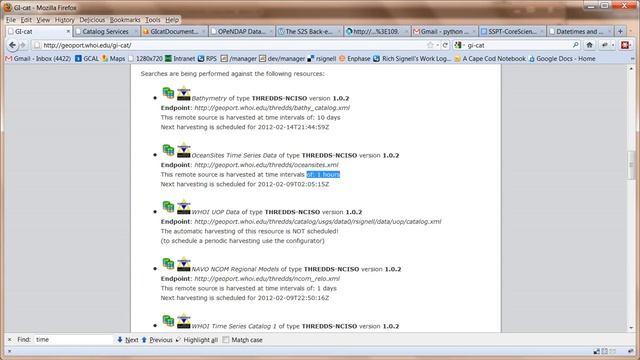The image size is (640, 360).
Task: Go forward with the forward arrow
Action: (23, 45)
